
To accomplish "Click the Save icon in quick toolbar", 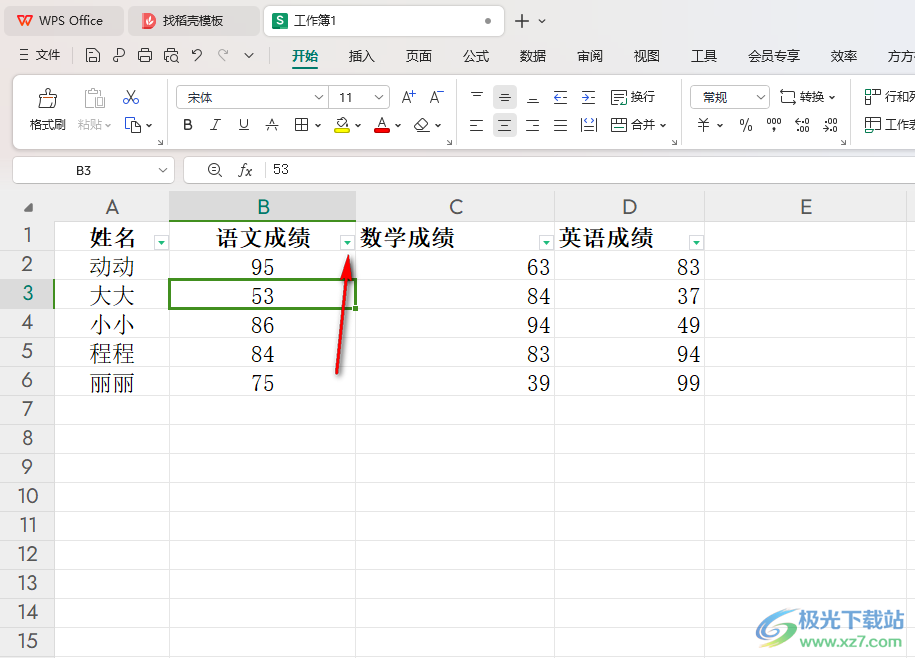I will pos(92,55).
